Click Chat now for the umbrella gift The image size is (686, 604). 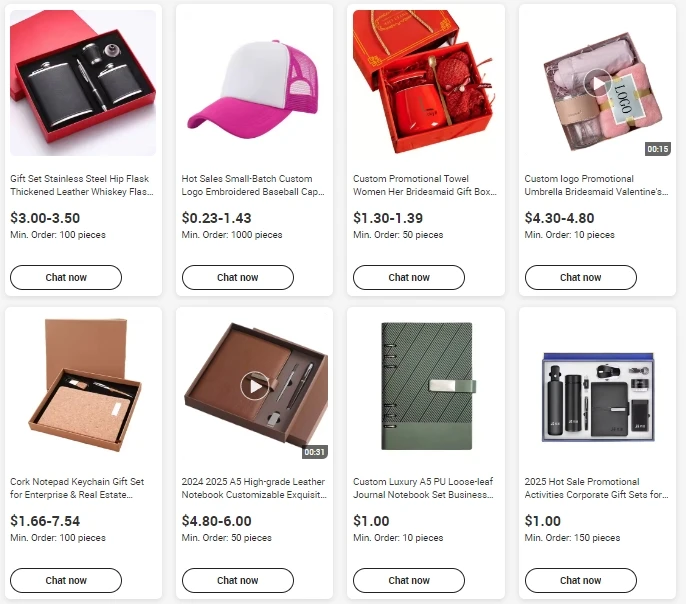pos(581,277)
